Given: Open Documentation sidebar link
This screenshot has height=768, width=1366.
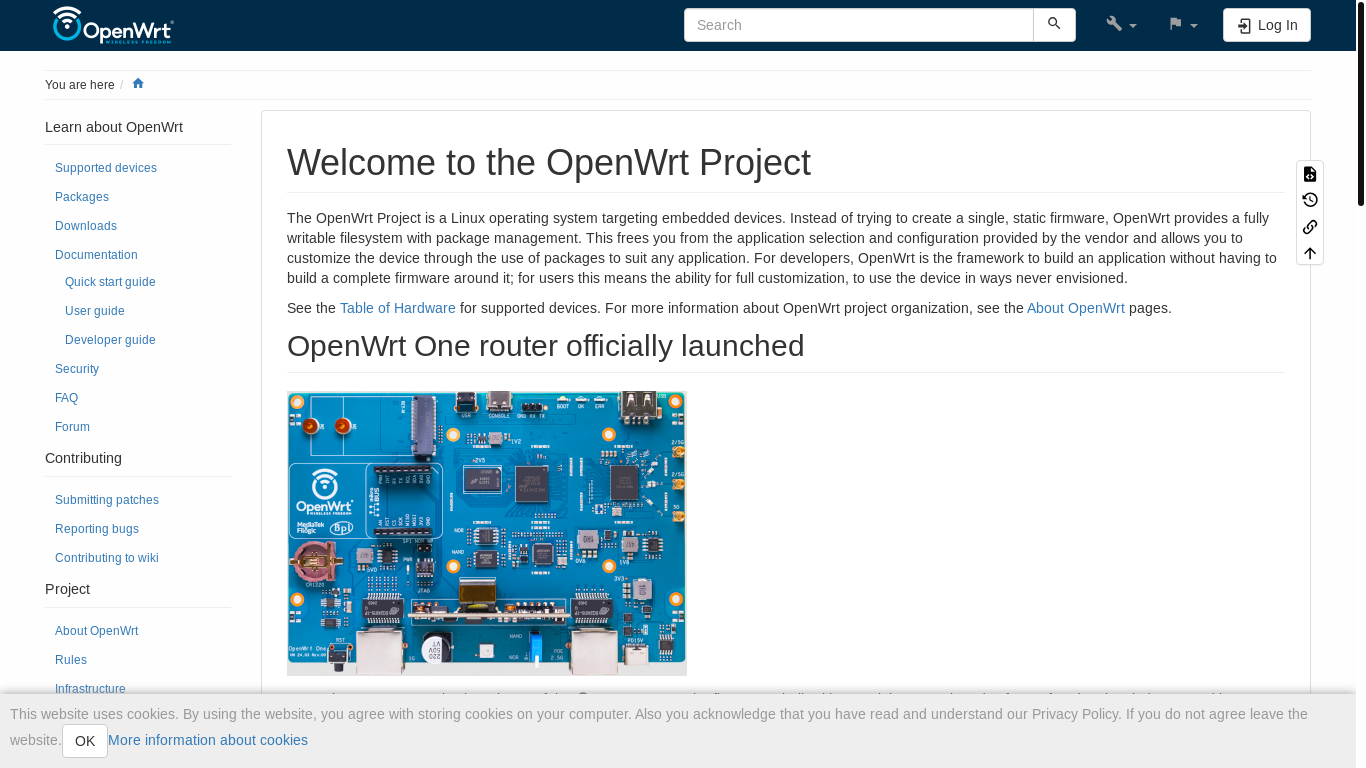Looking at the screenshot, I should click(x=96, y=255).
